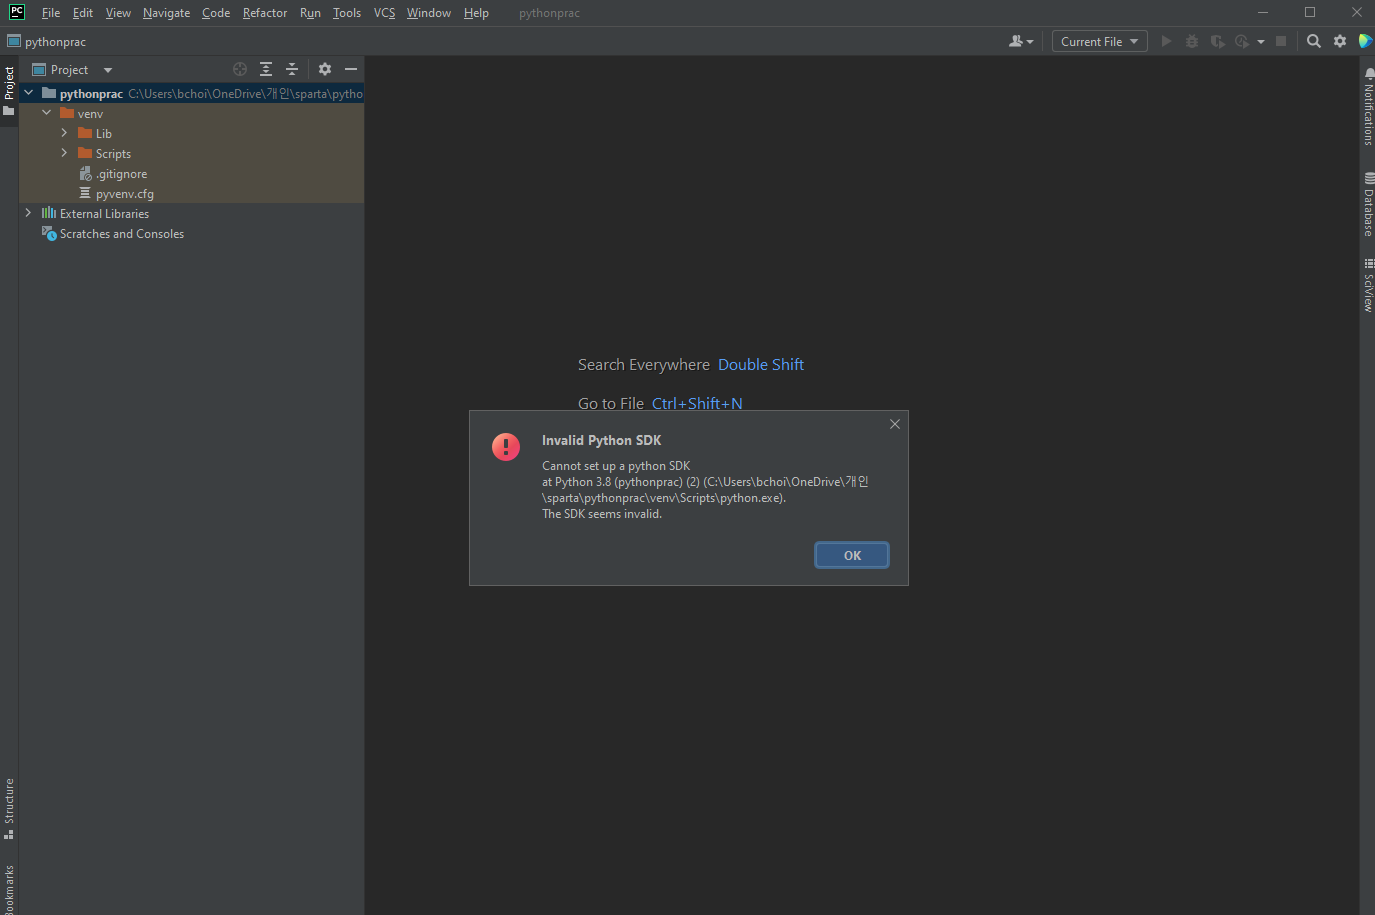The image size is (1375, 915).
Task: Click the Stop square icon
Action: pos(1281,41)
